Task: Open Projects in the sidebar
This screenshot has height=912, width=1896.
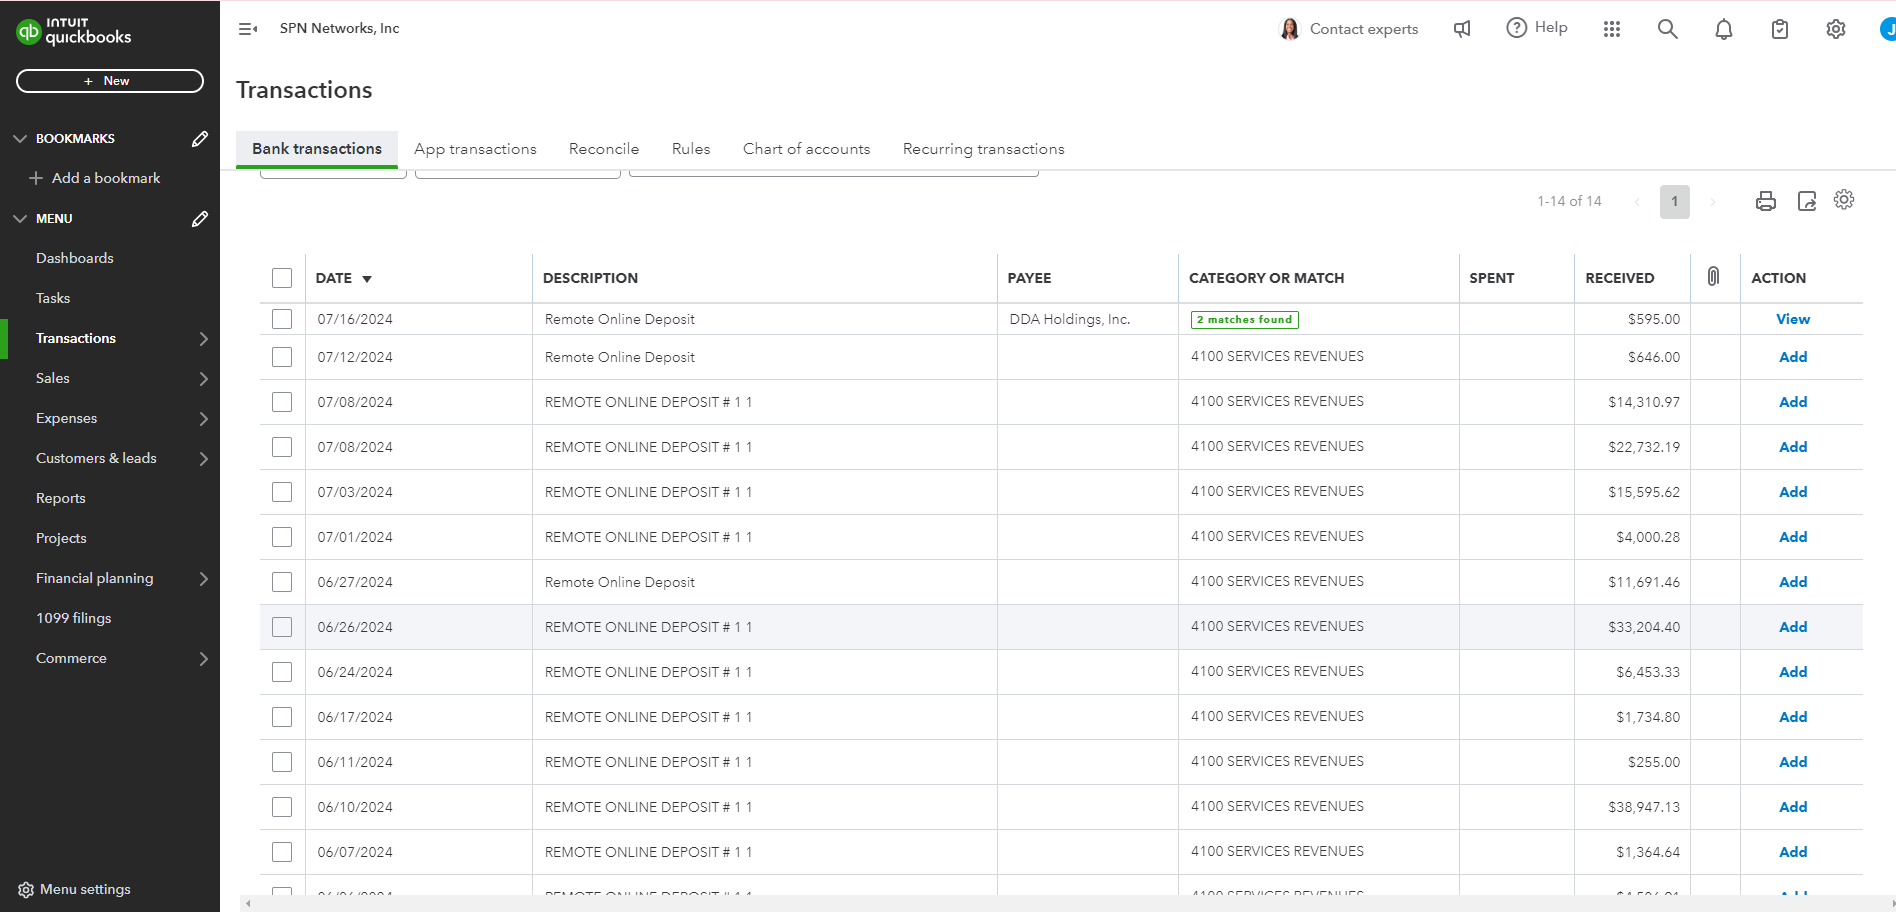Action: 61,538
